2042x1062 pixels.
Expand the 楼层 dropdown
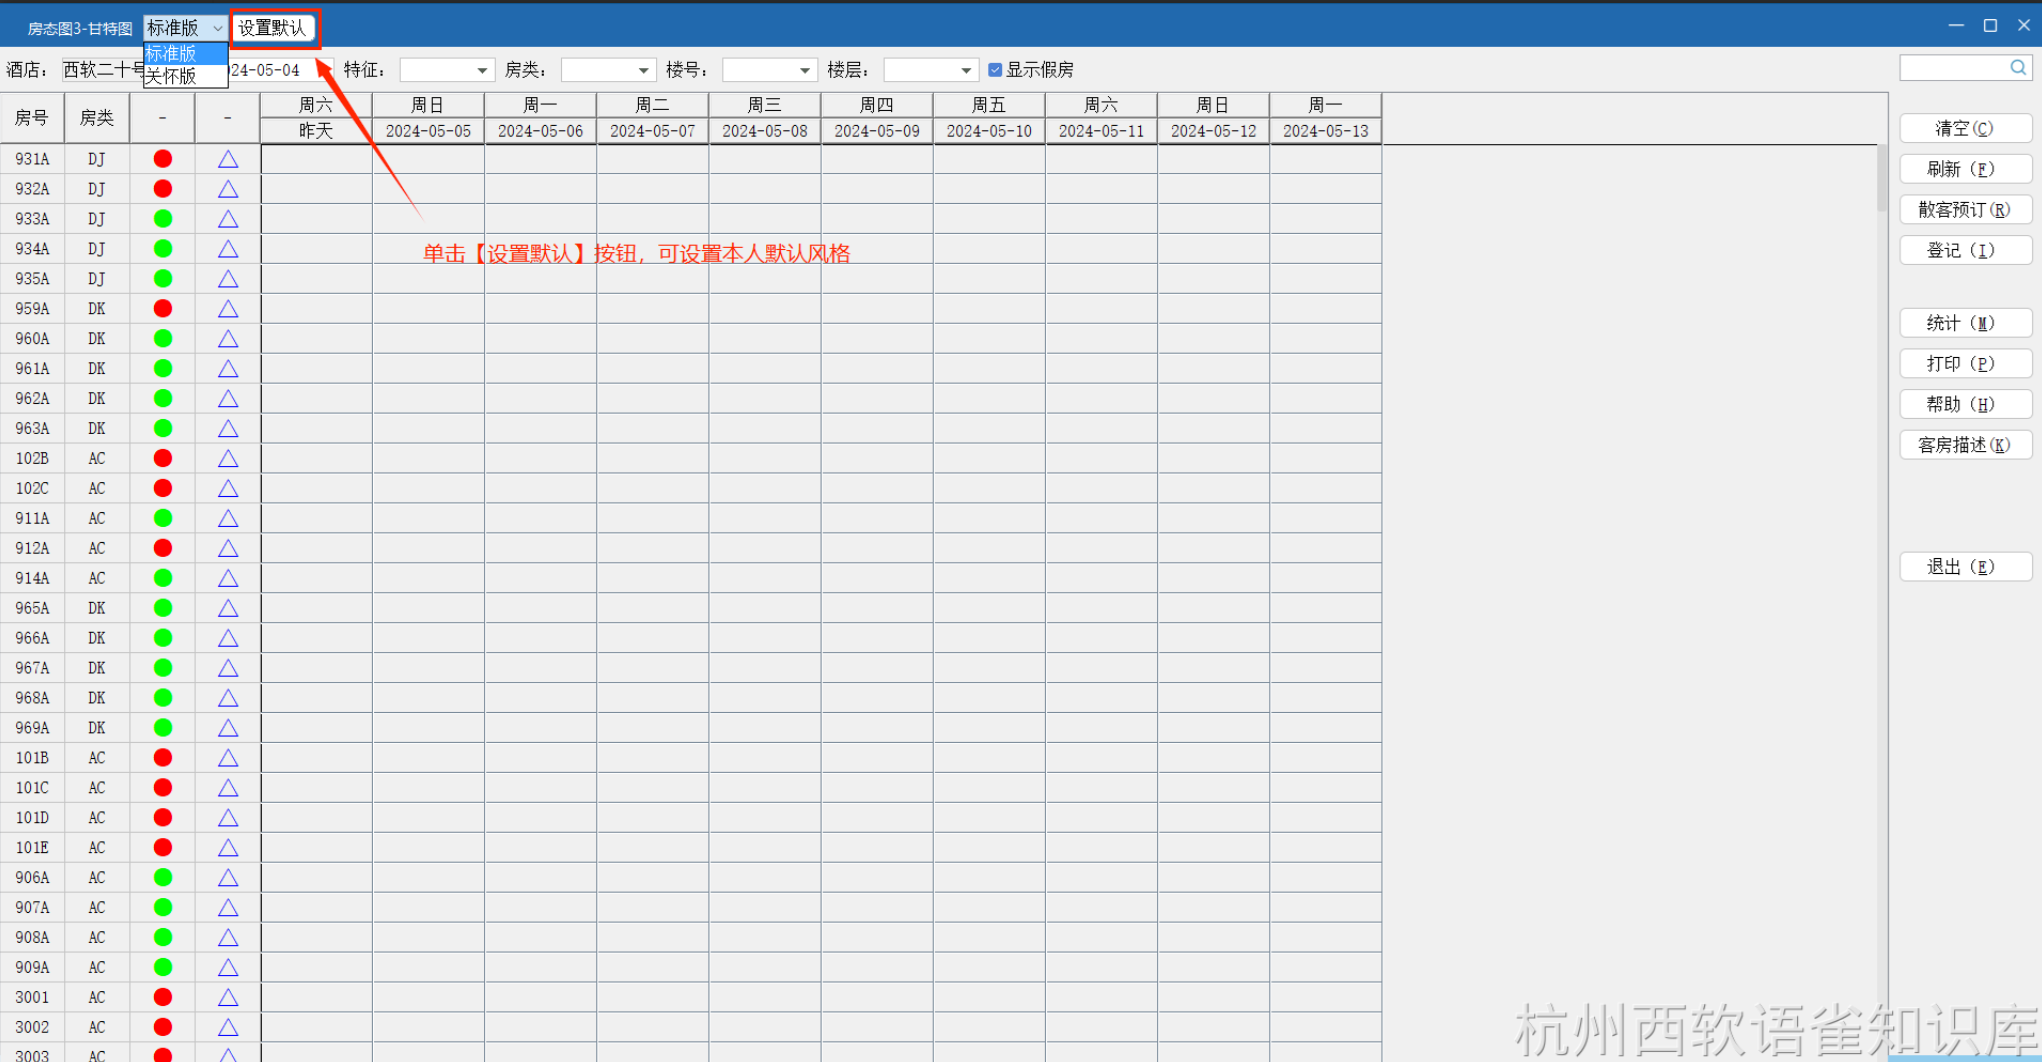(x=965, y=70)
